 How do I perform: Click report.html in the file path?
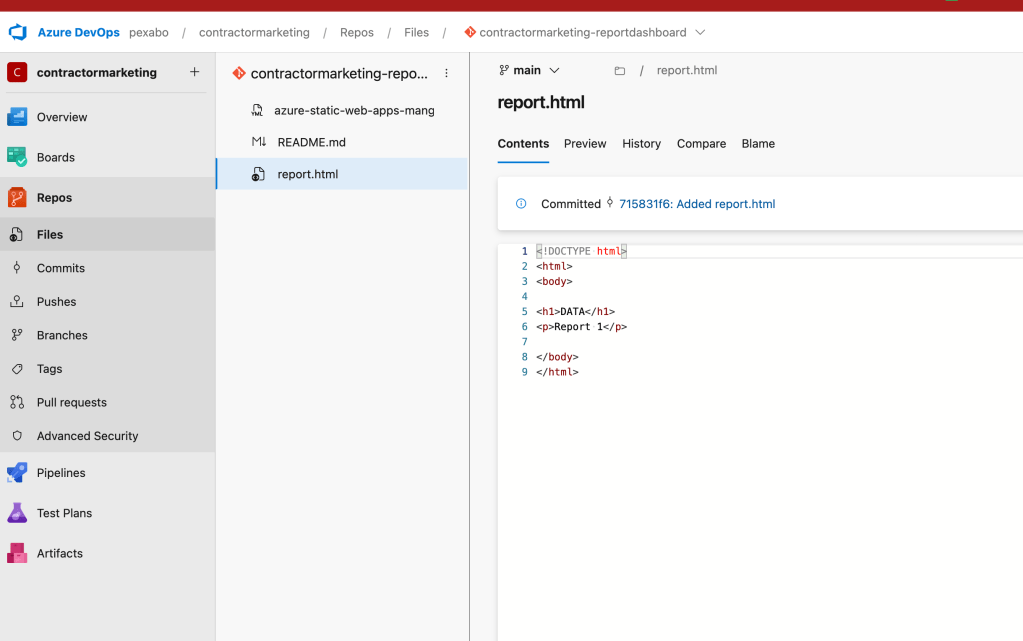click(x=686, y=70)
